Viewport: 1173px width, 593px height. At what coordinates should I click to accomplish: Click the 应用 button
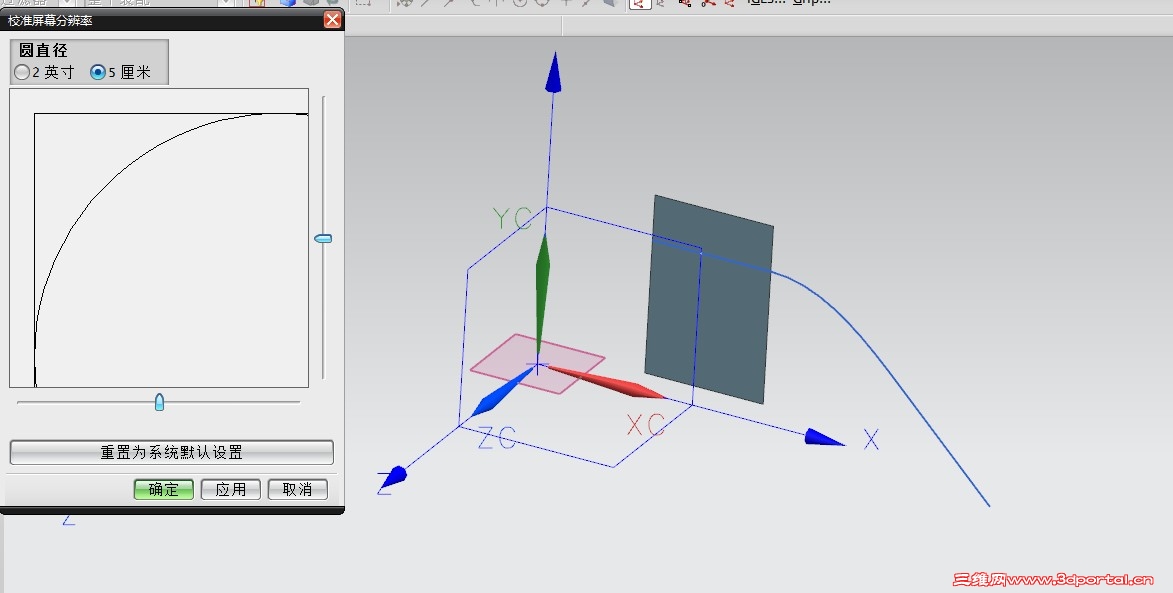pos(230,489)
